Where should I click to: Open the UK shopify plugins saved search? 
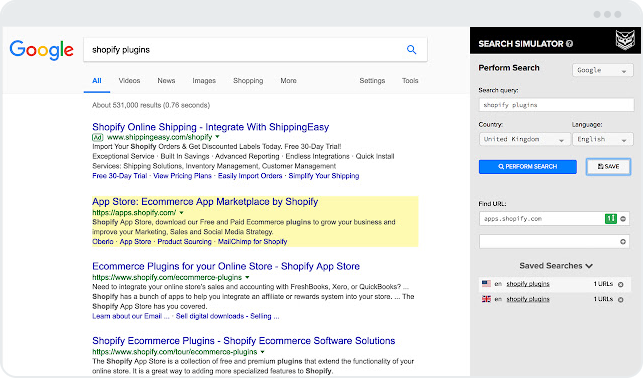(x=528, y=299)
